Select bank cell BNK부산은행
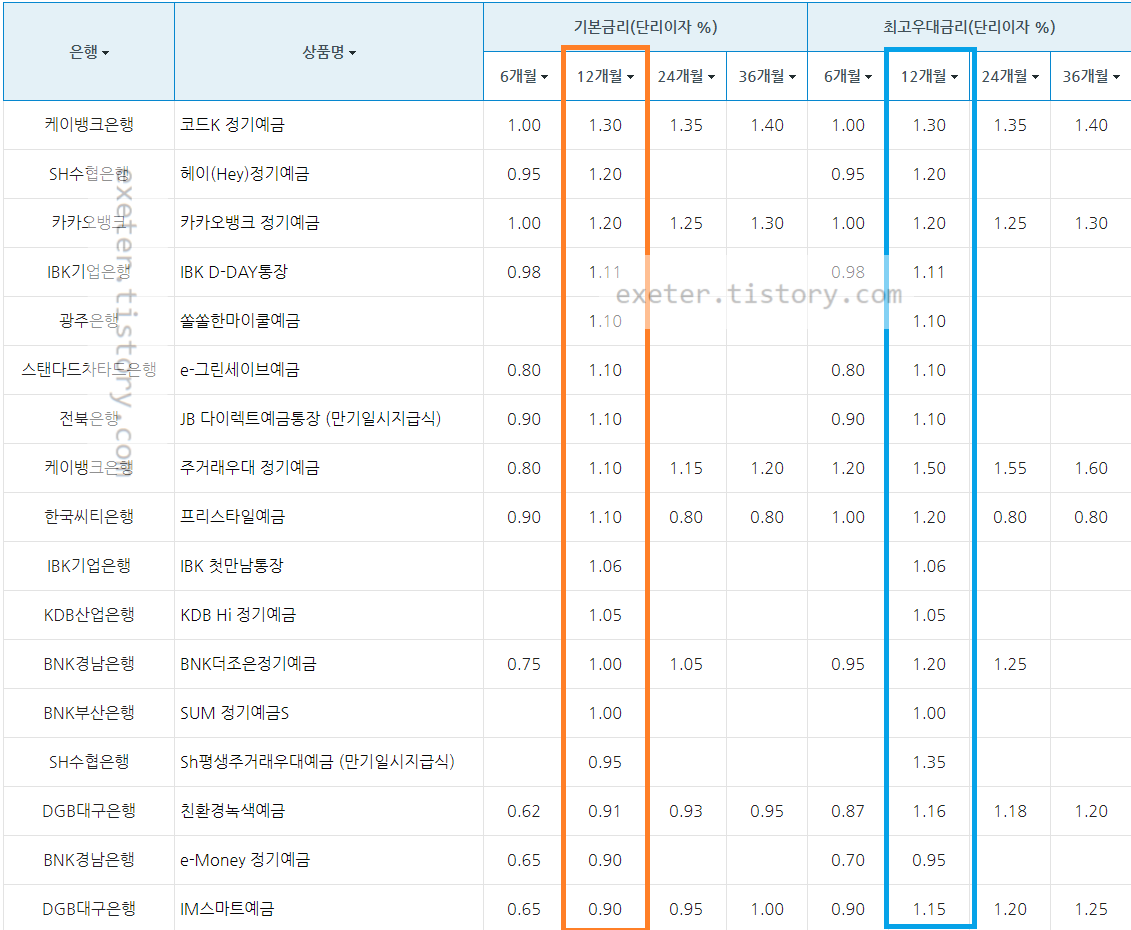Screen dimensions: 1131x930 tap(89, 713)
